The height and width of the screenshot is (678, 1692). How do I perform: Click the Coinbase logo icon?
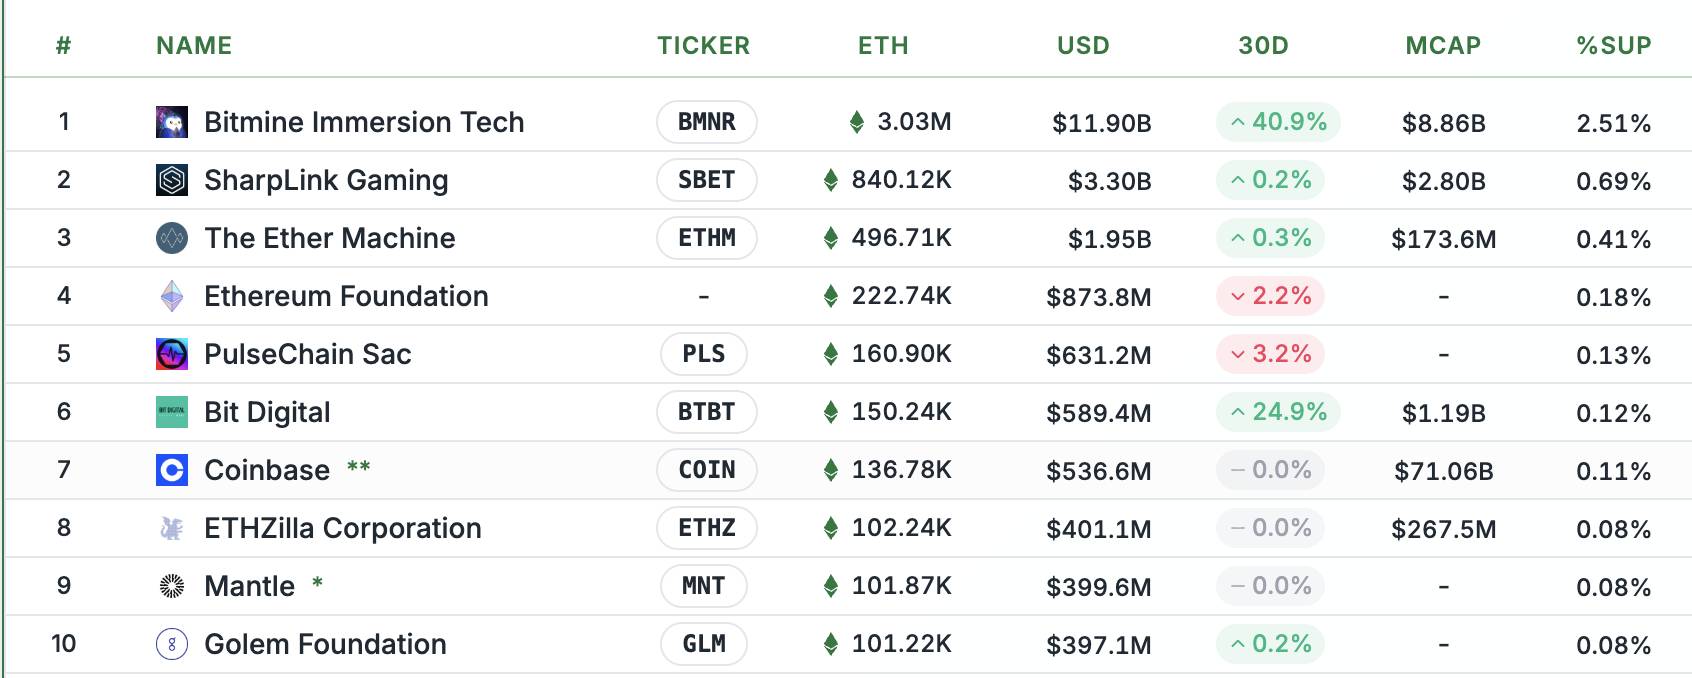tap(172, 470)
